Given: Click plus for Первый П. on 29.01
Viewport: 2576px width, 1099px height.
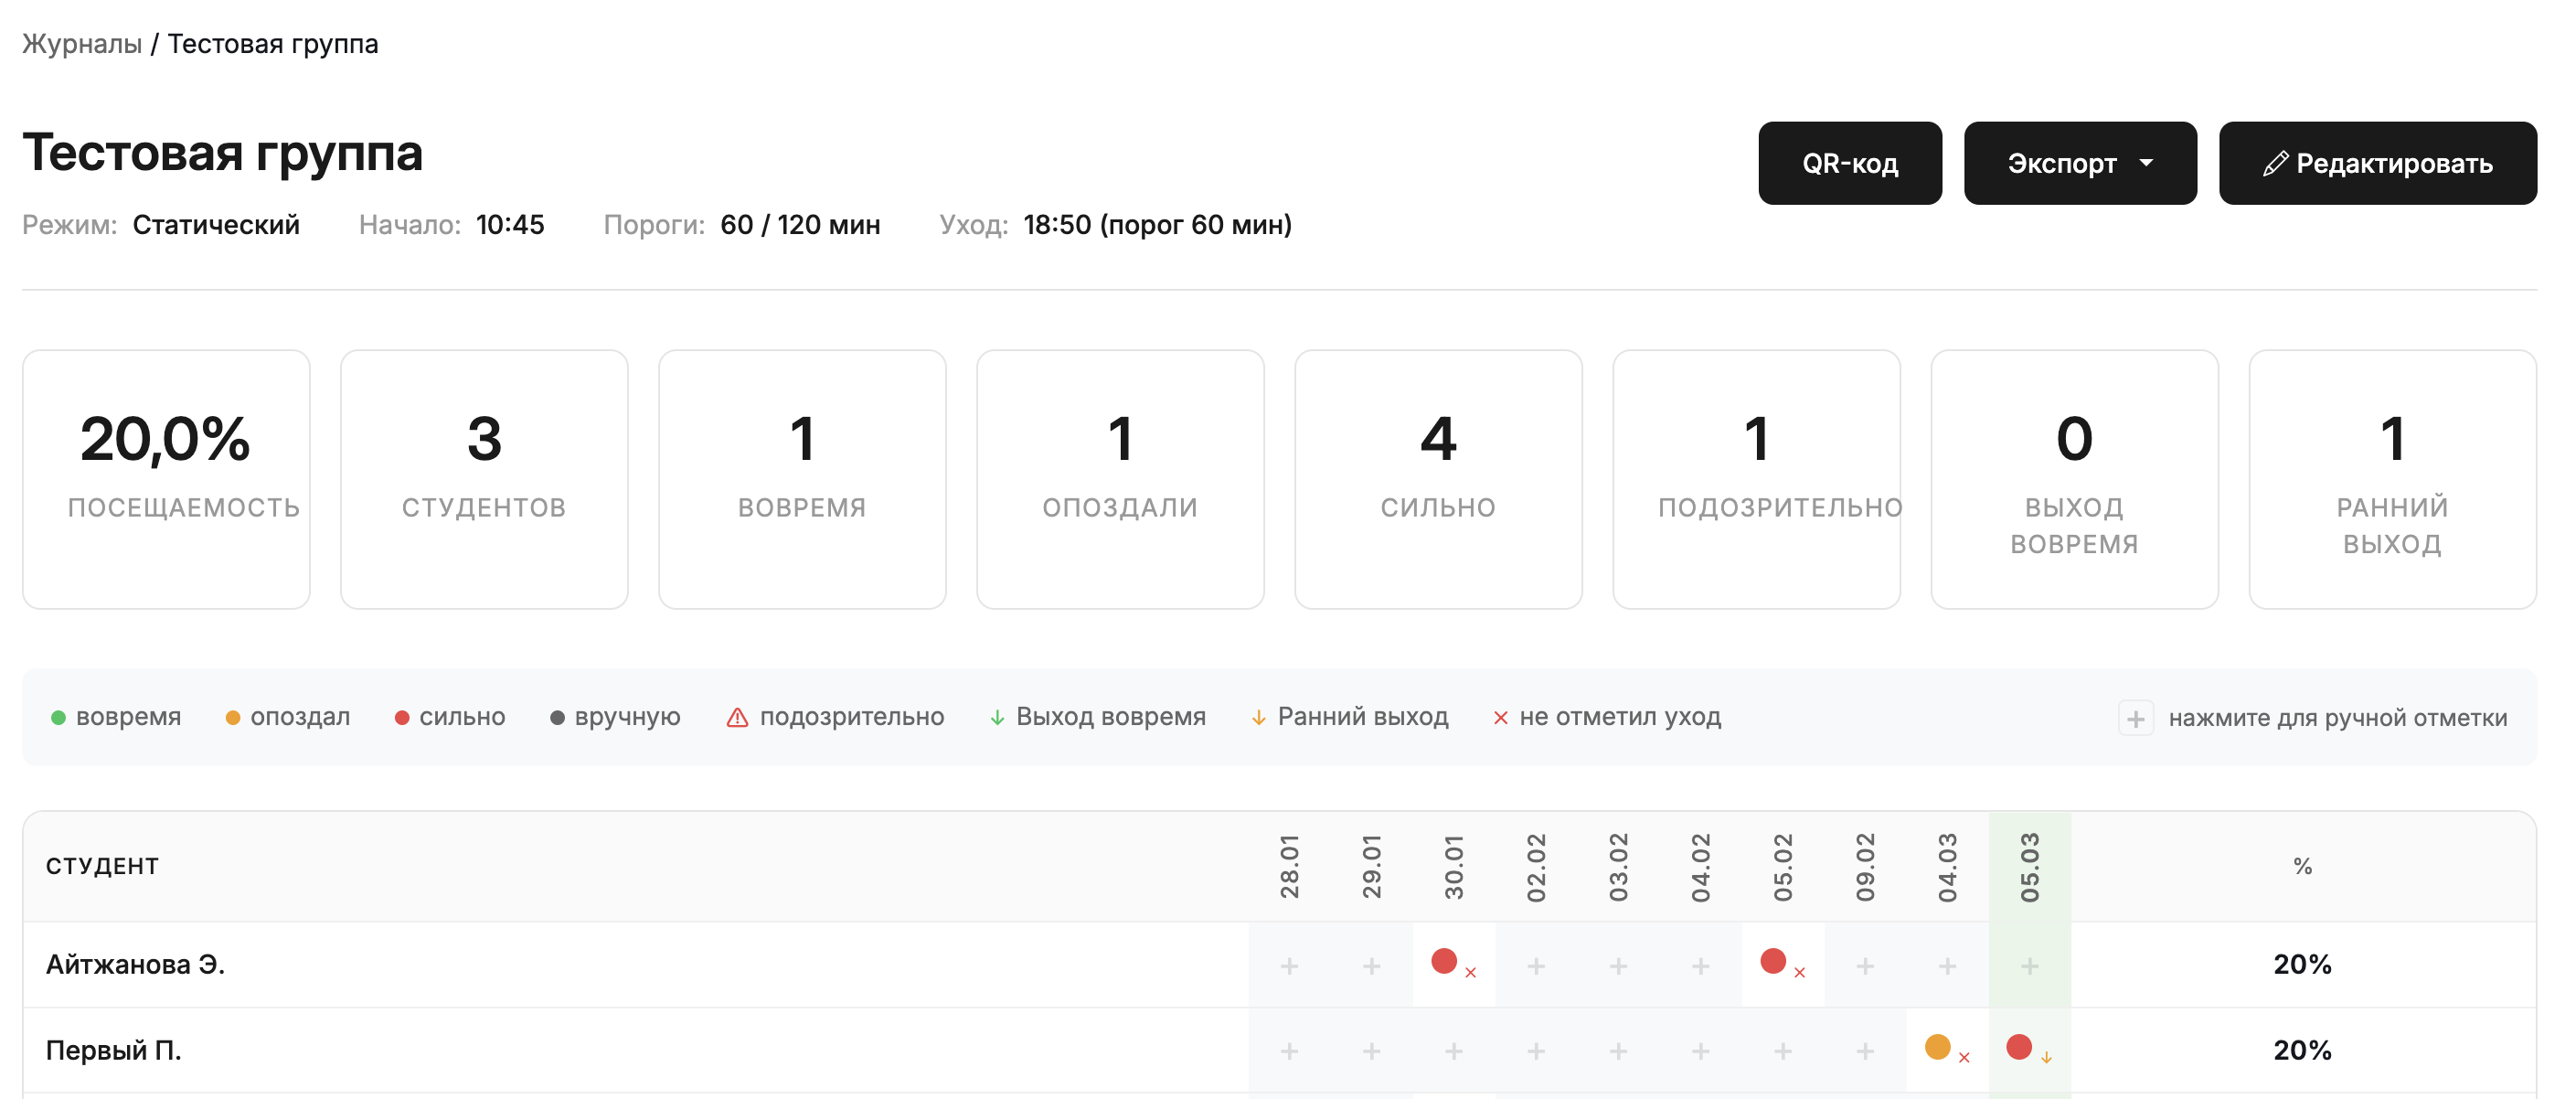Looking at the screenshot, I should pos(1371,1052).
